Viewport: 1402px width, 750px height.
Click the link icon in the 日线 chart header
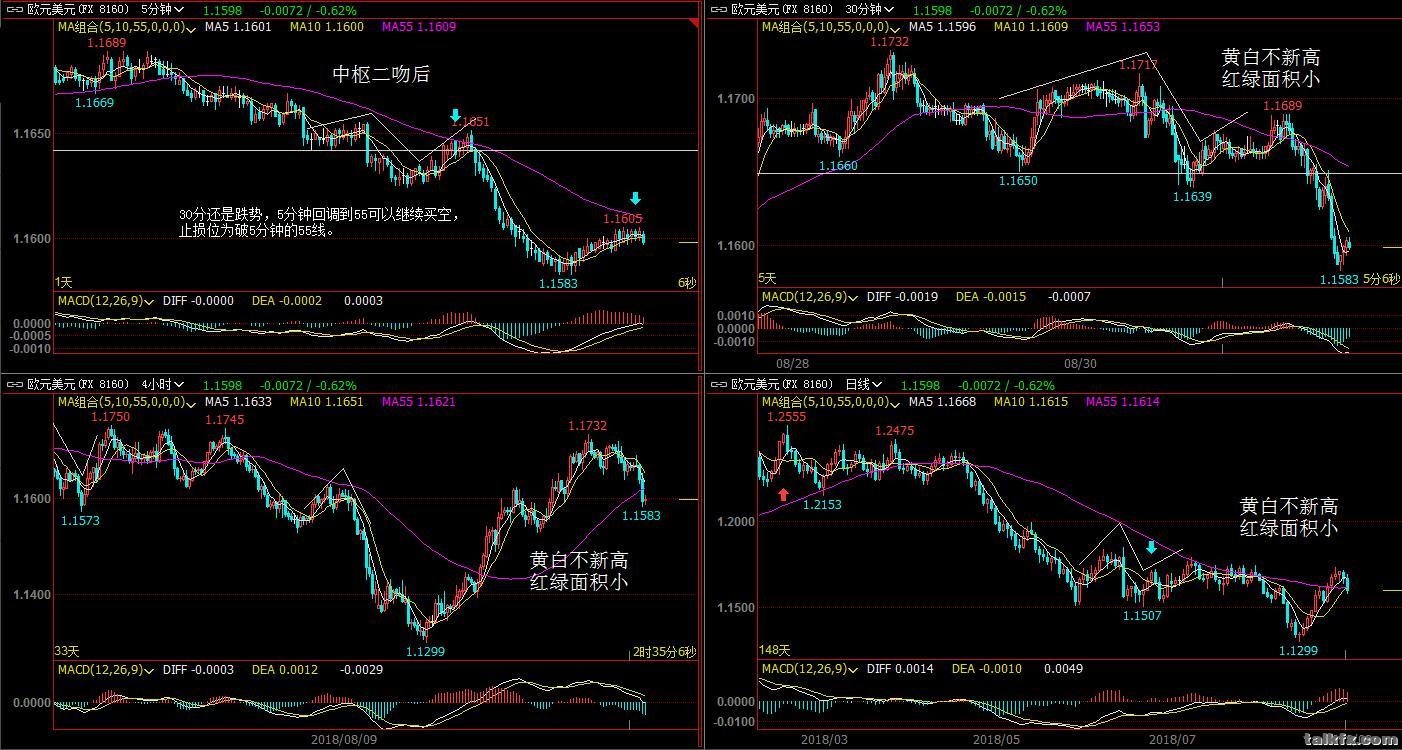point(719,384)
